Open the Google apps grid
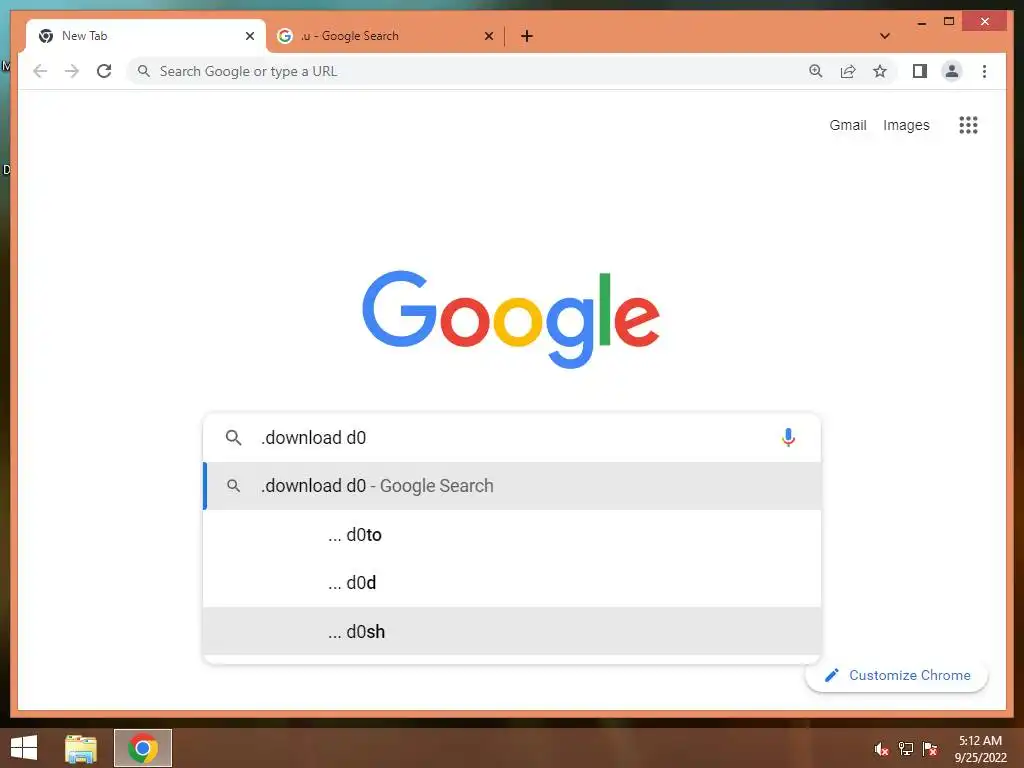 (968, 125)
